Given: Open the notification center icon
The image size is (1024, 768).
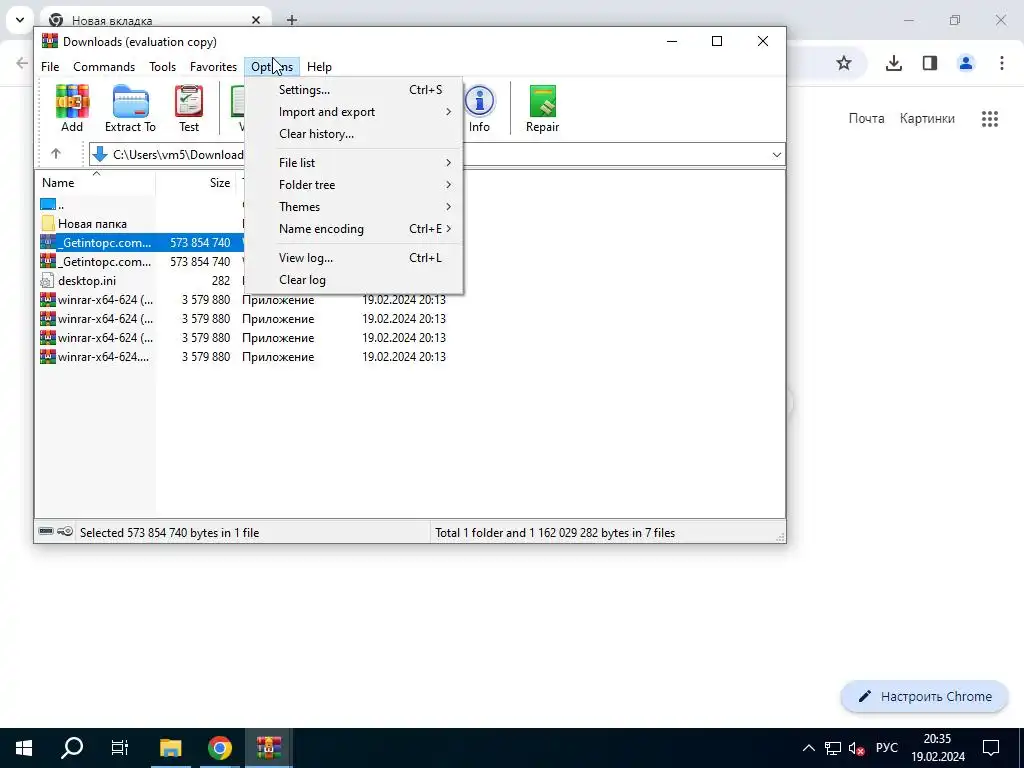Looking at the screenshot, I should pos(991,748).
